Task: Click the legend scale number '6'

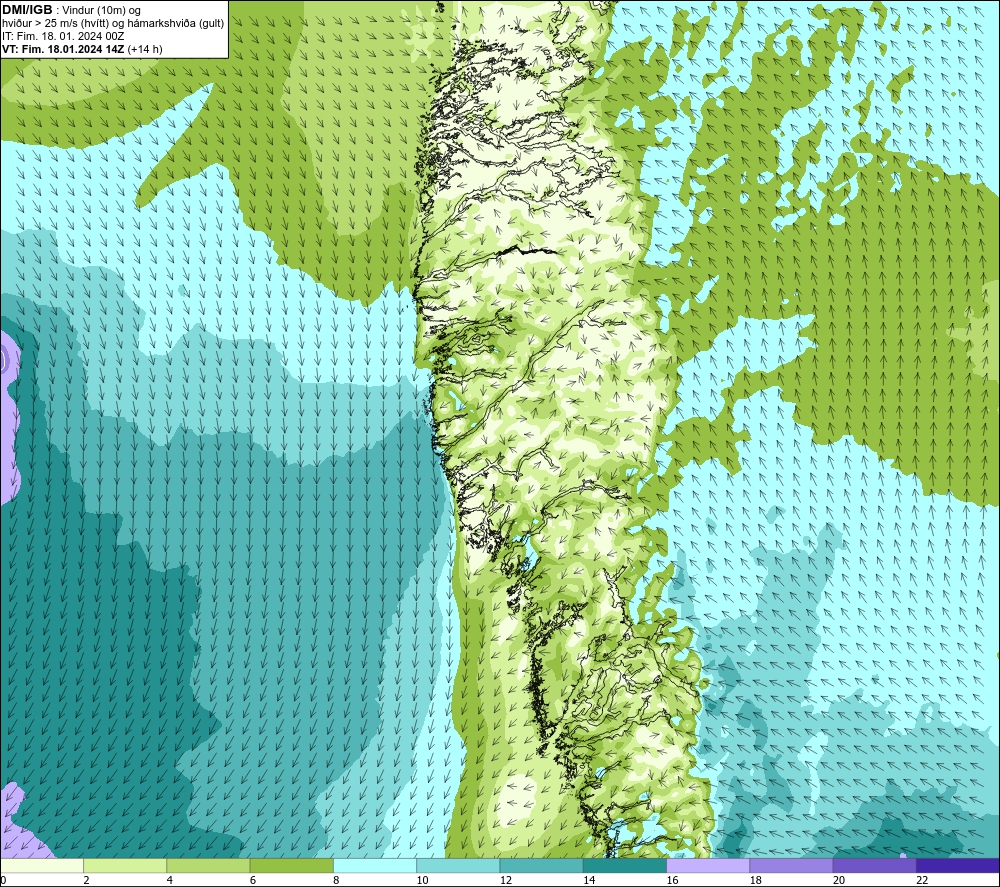Action: pos(253,880)
